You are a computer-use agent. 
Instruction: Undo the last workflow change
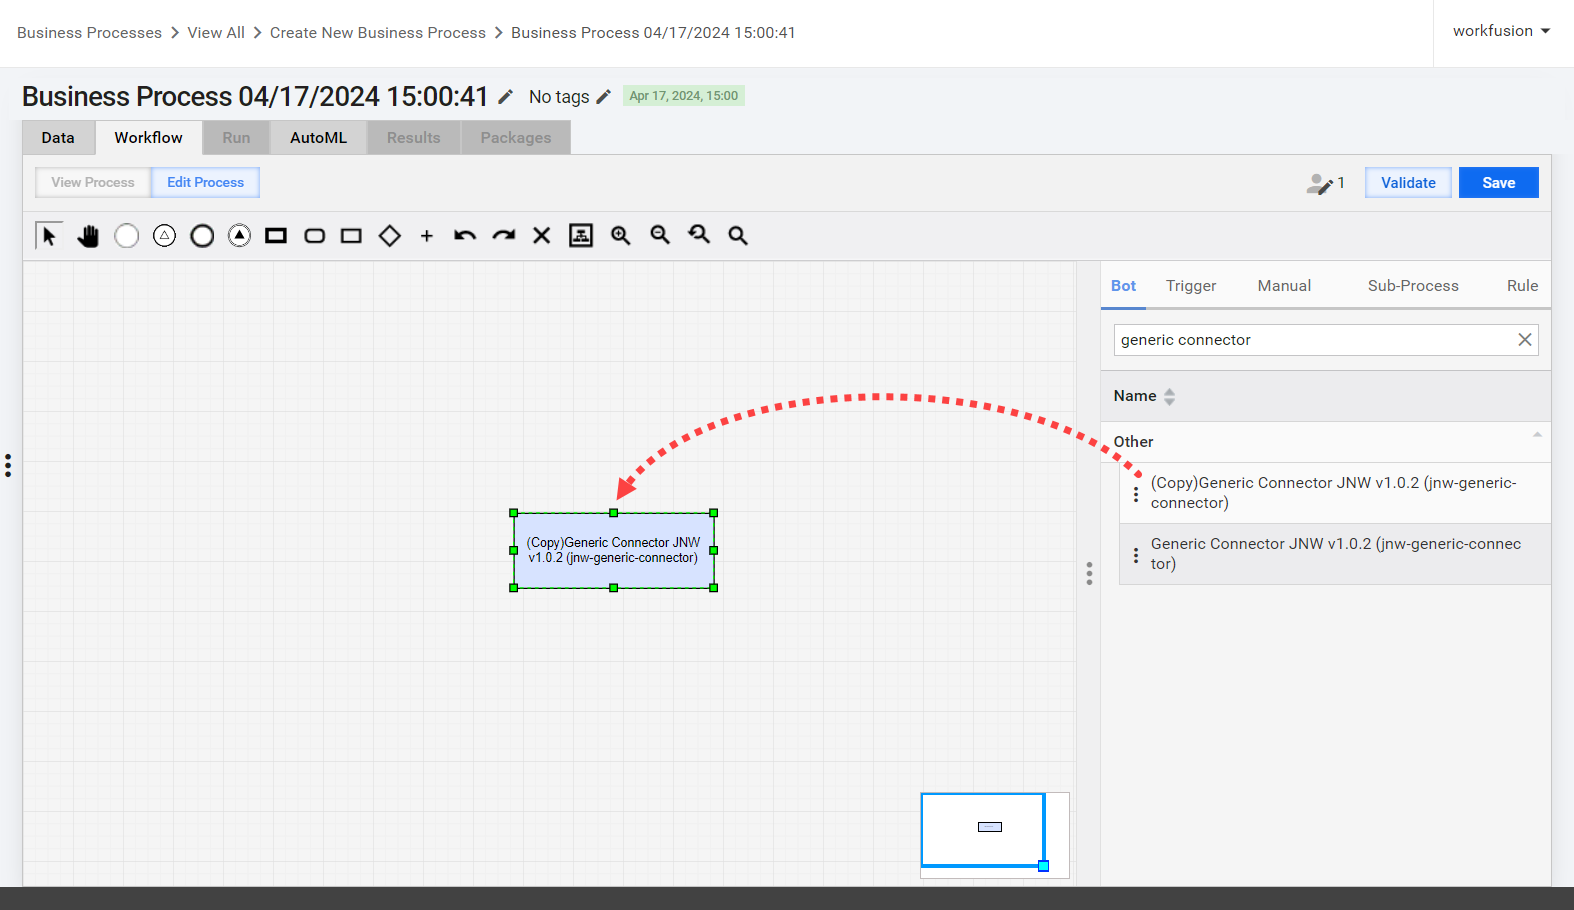click(465, 236)
